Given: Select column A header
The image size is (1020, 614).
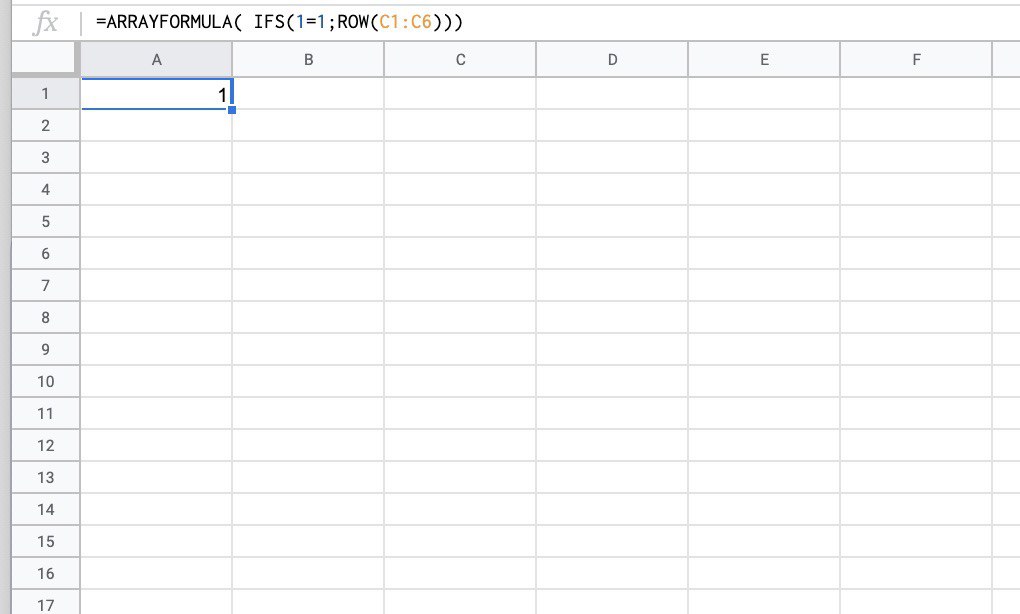Looking at the screenshot, I should pos(156,60).
